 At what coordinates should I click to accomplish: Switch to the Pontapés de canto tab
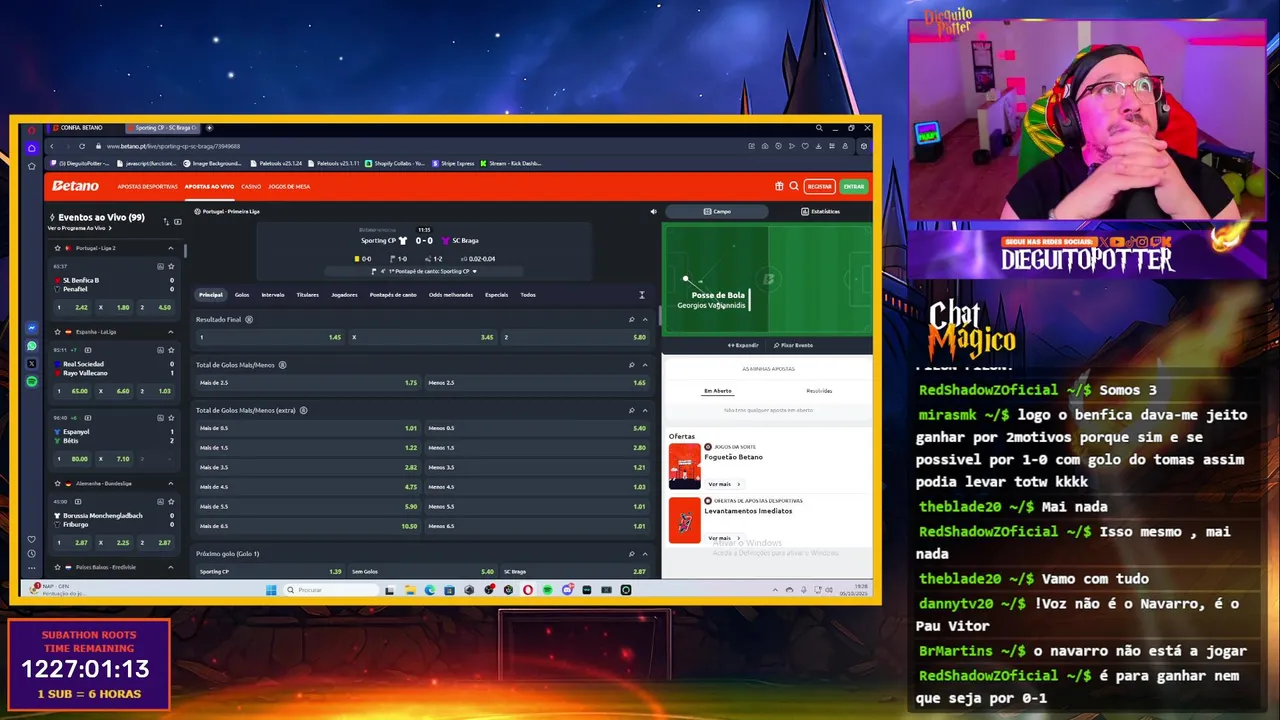pos(393,295)
